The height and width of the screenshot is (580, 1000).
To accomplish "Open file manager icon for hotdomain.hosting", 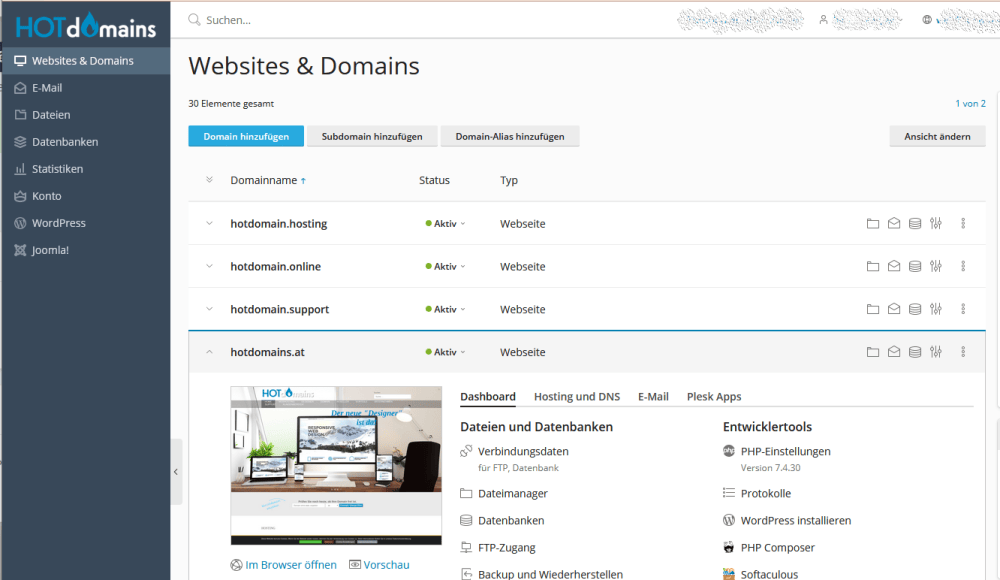I will (873, 224).
